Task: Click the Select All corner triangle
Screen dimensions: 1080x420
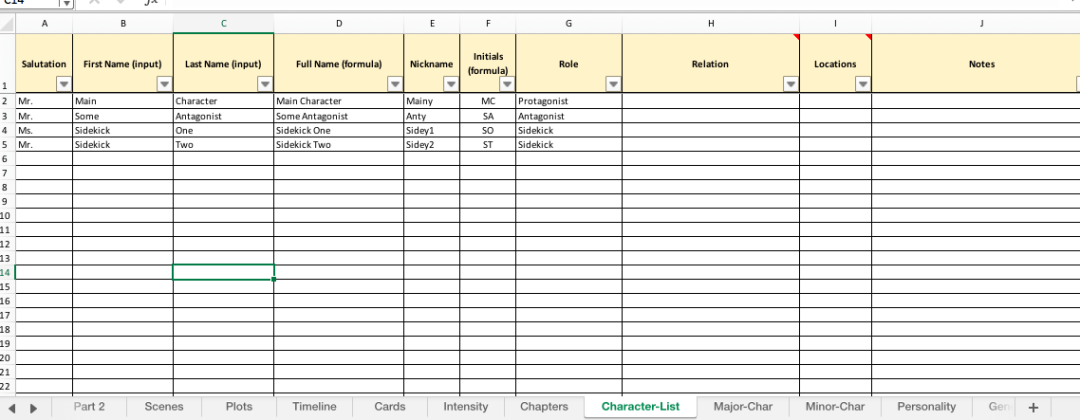Action: coord(8,25)
